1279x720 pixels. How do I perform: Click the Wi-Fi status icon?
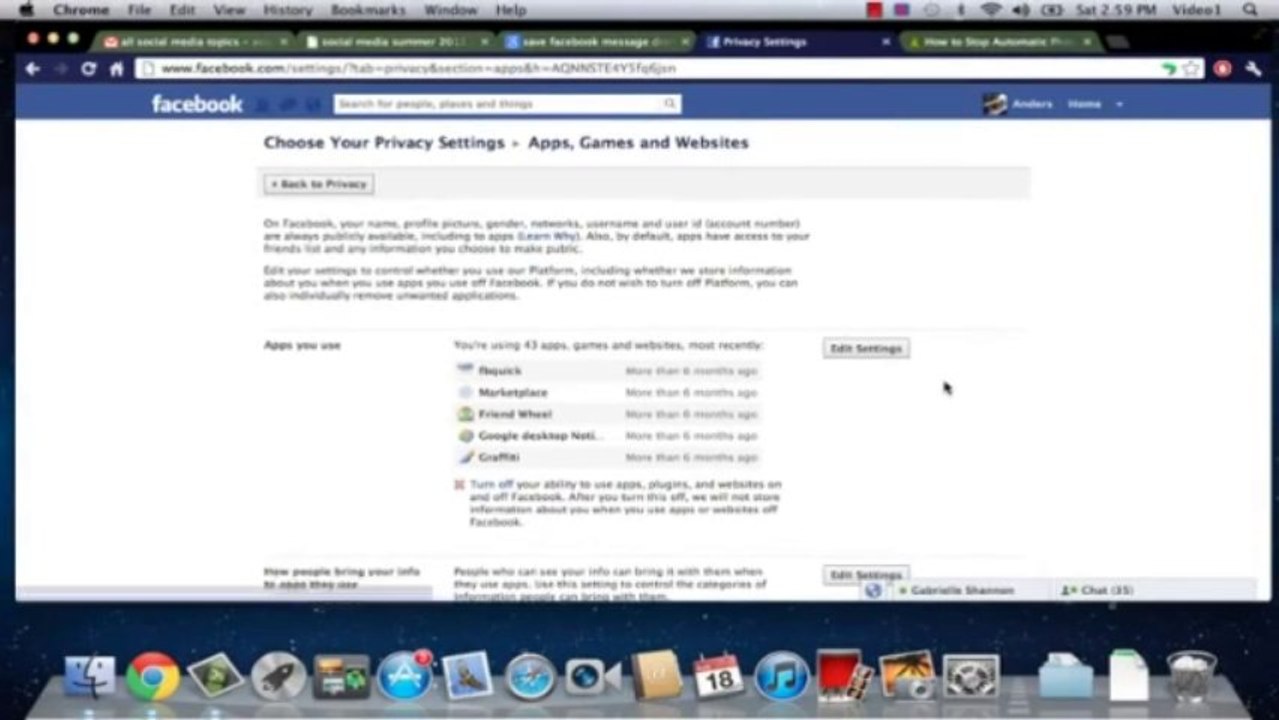991,9
